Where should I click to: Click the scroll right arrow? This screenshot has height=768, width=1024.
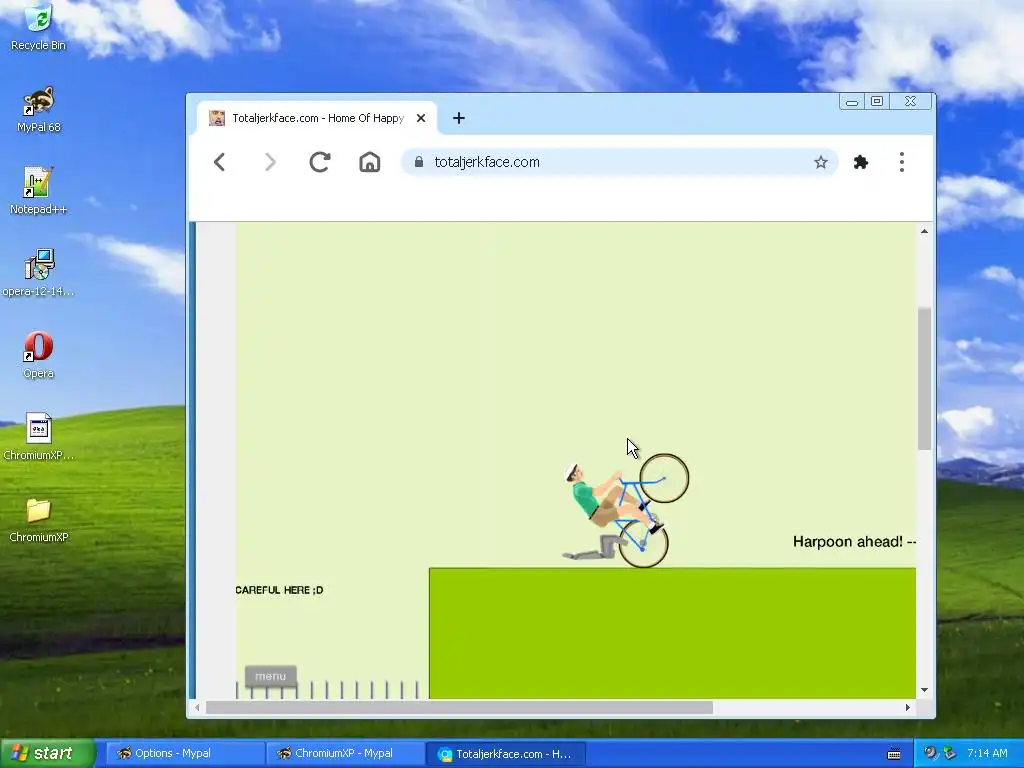(x=907, y=707)
